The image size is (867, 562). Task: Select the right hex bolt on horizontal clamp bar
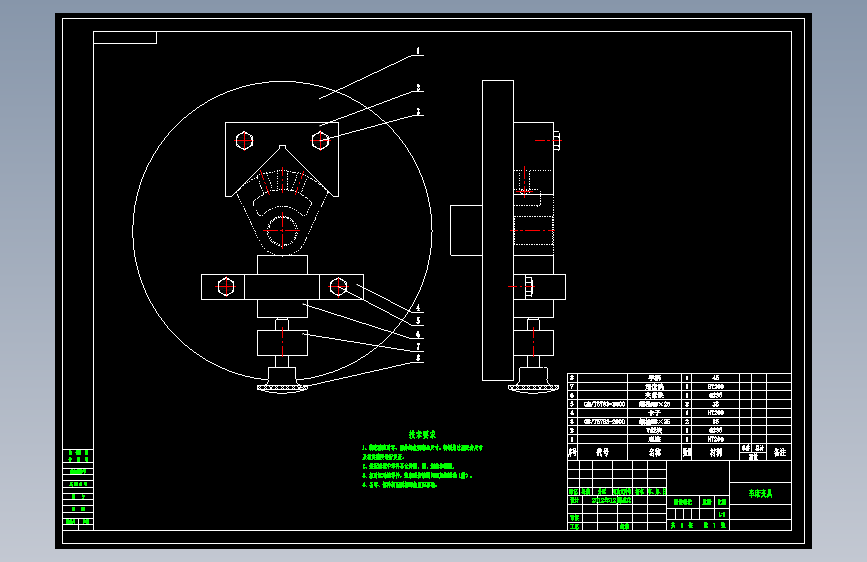pyautogui.click(x=338, y=287)
